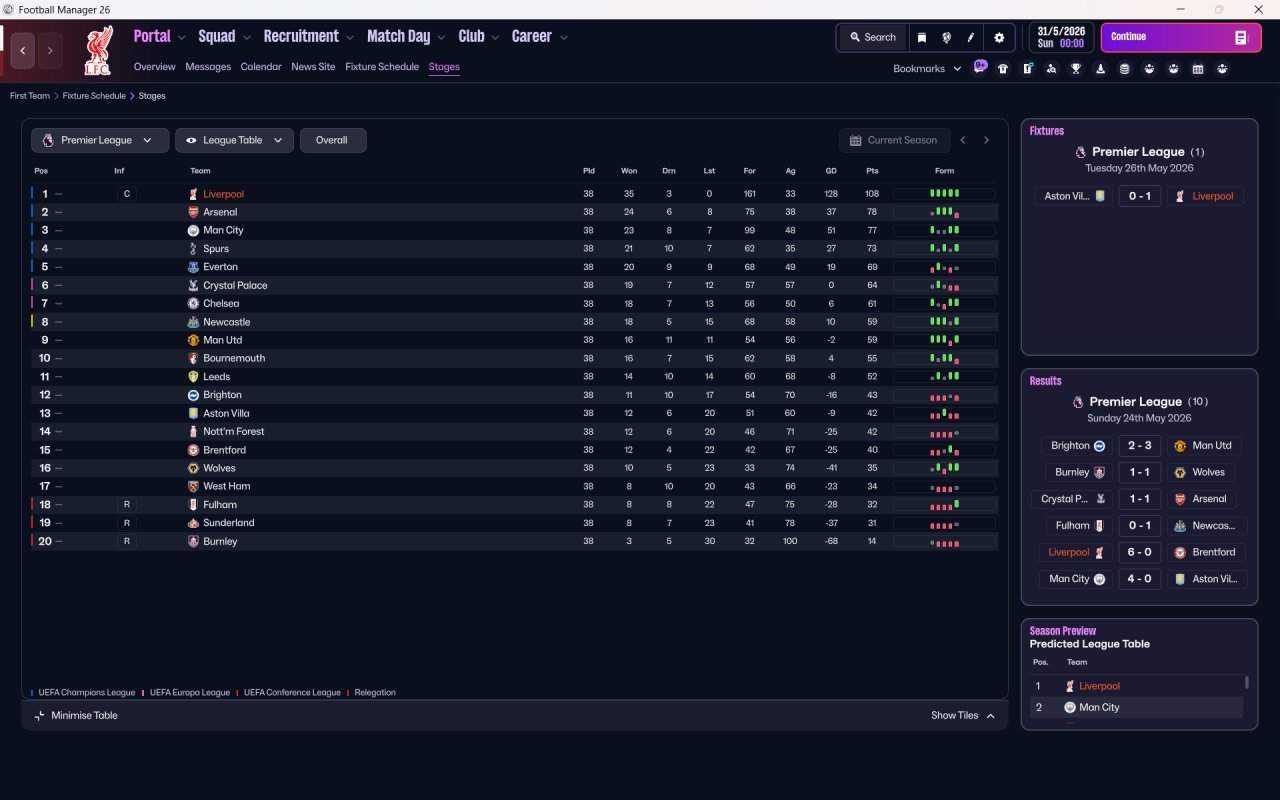Image resolution: width=1280 pixels, height=800 pixels.
Task: Open the bookmark icon beside Search
Action: coord(922,37)
